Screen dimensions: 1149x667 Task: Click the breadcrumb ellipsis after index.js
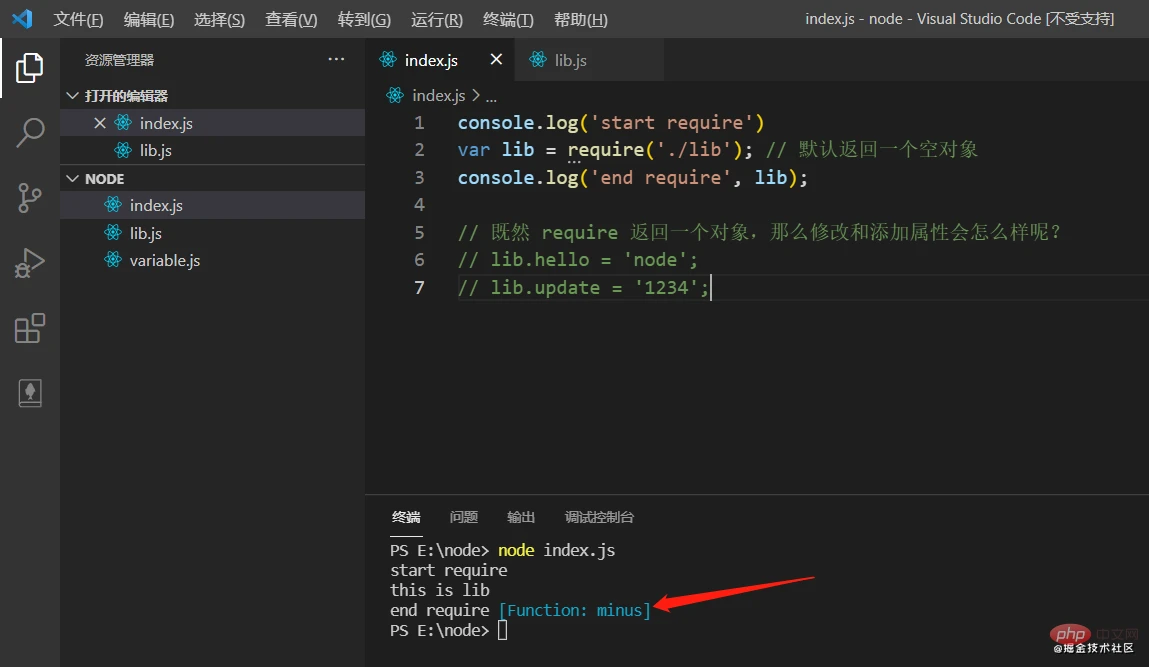(491, 96)
